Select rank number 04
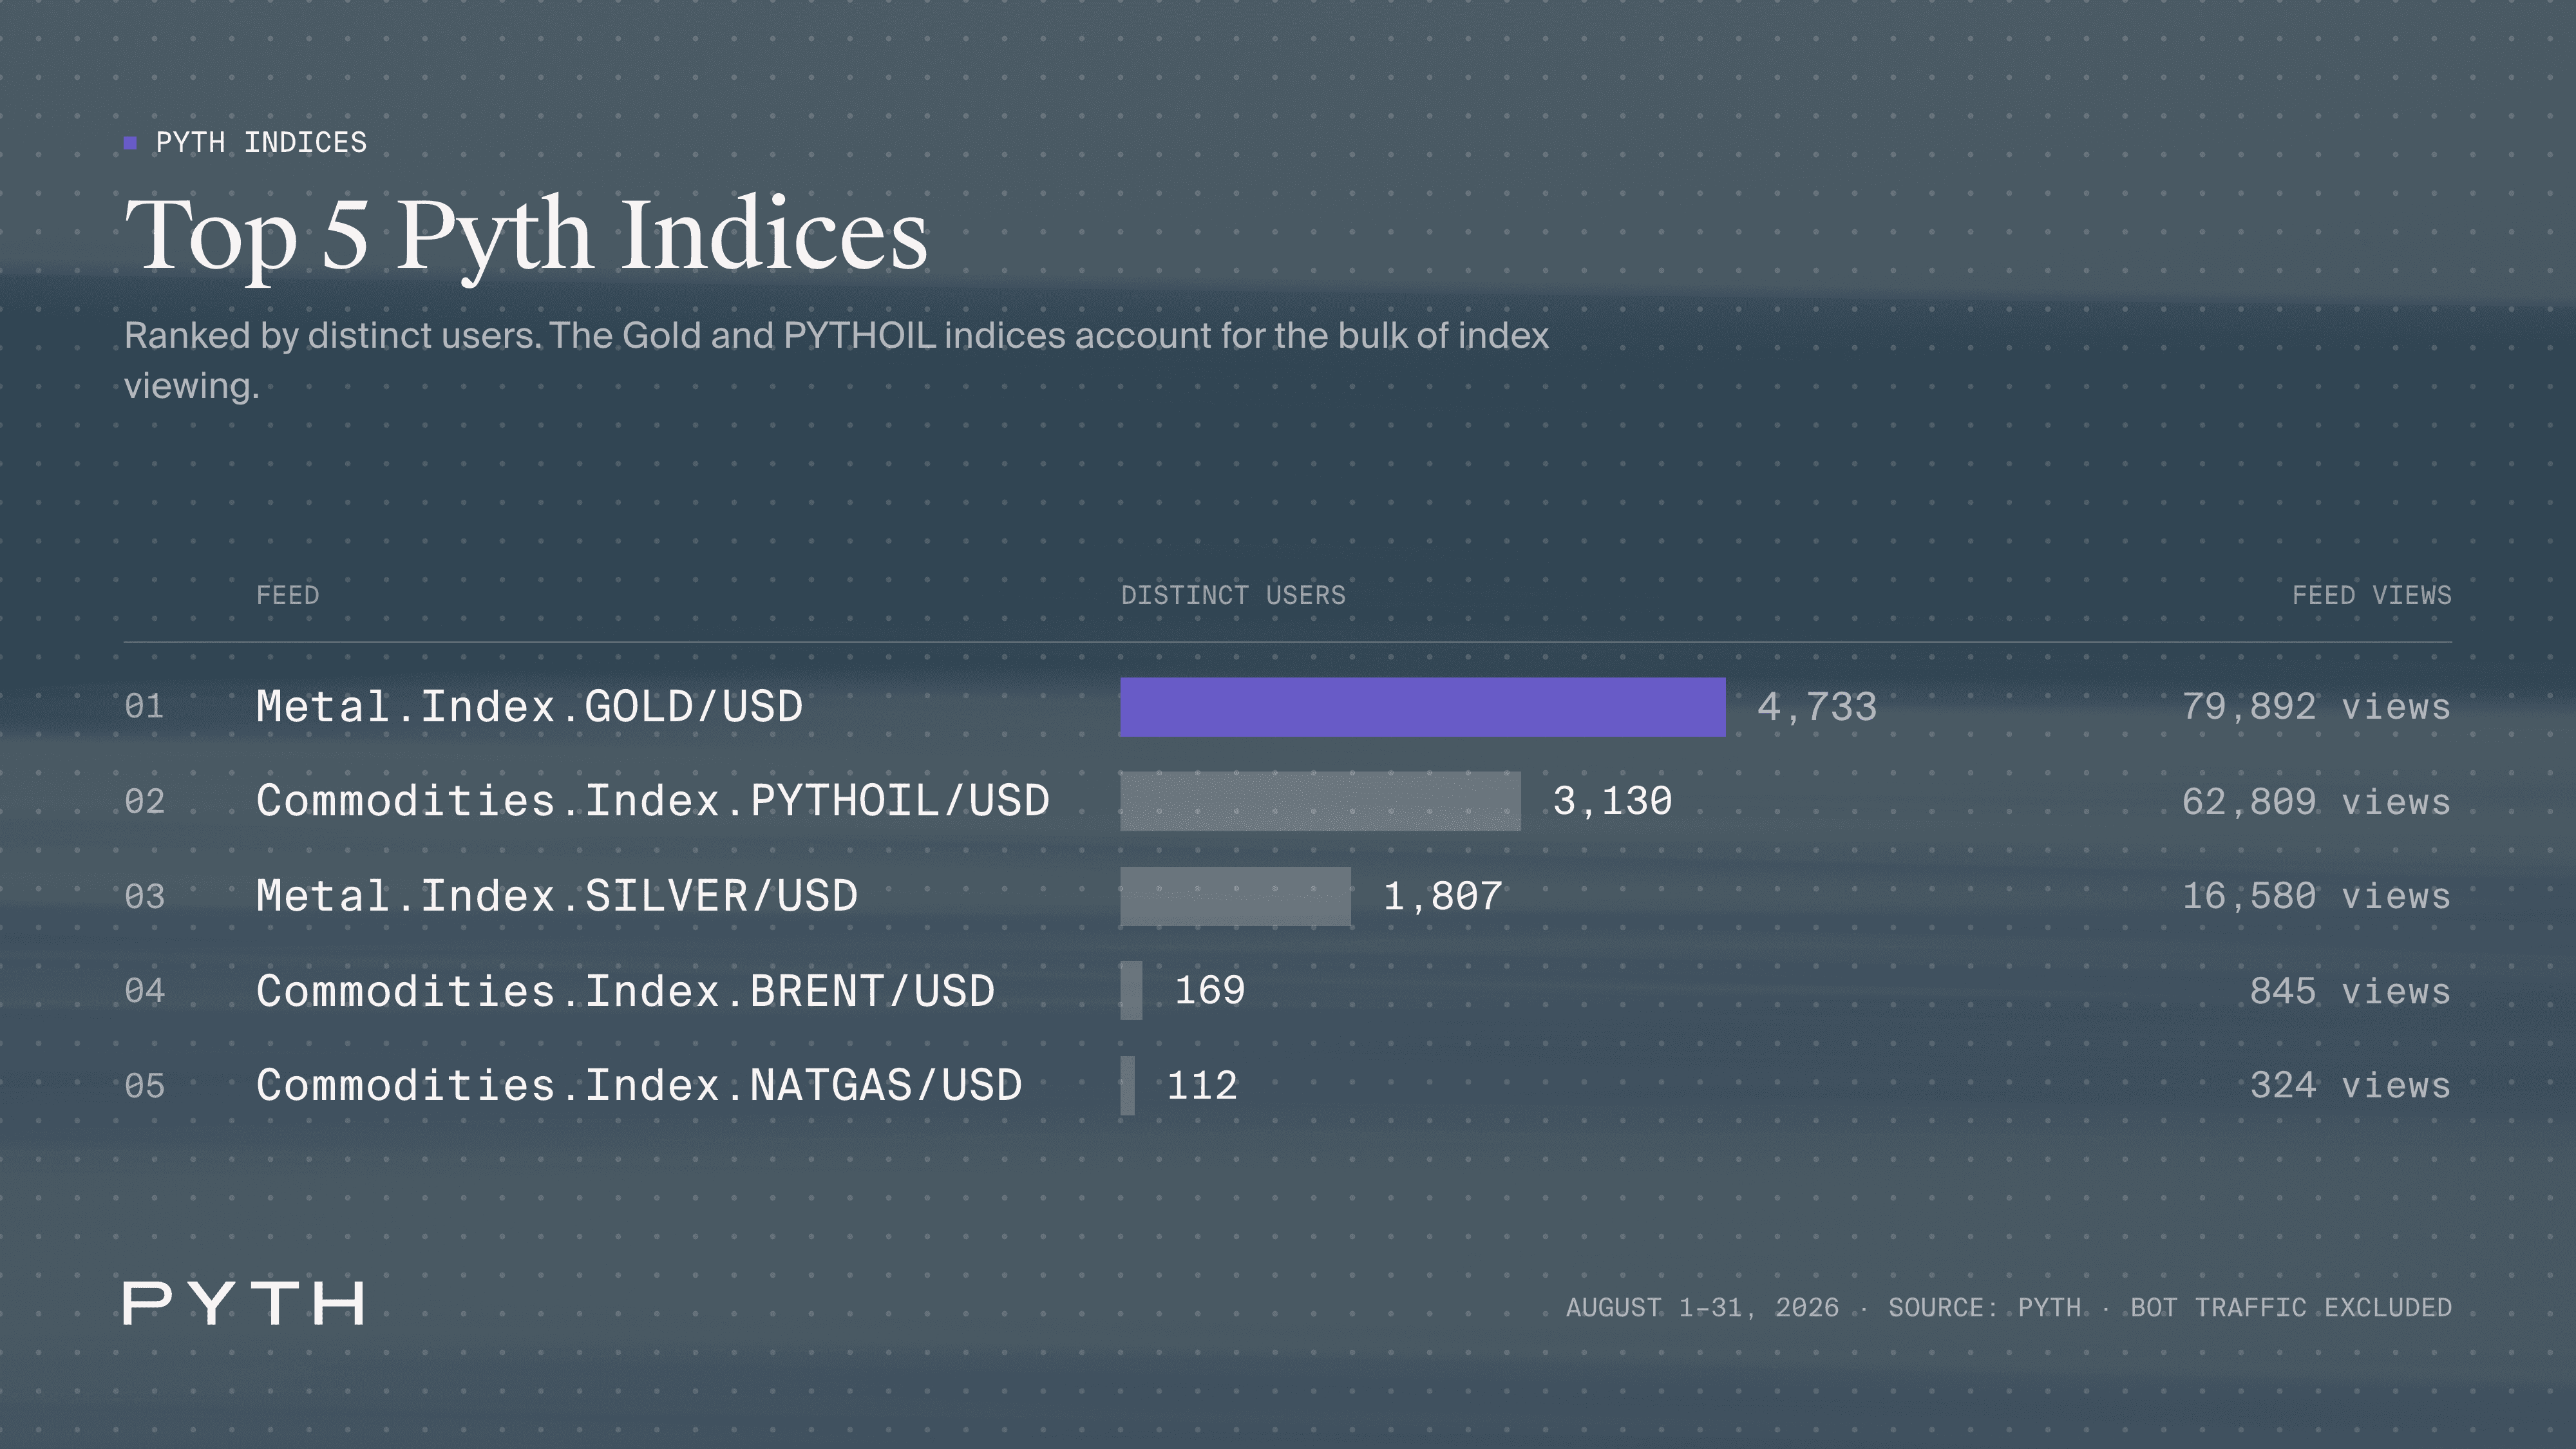The height and width of the screenshot is (1449, 2576). (x=144, y=991)
